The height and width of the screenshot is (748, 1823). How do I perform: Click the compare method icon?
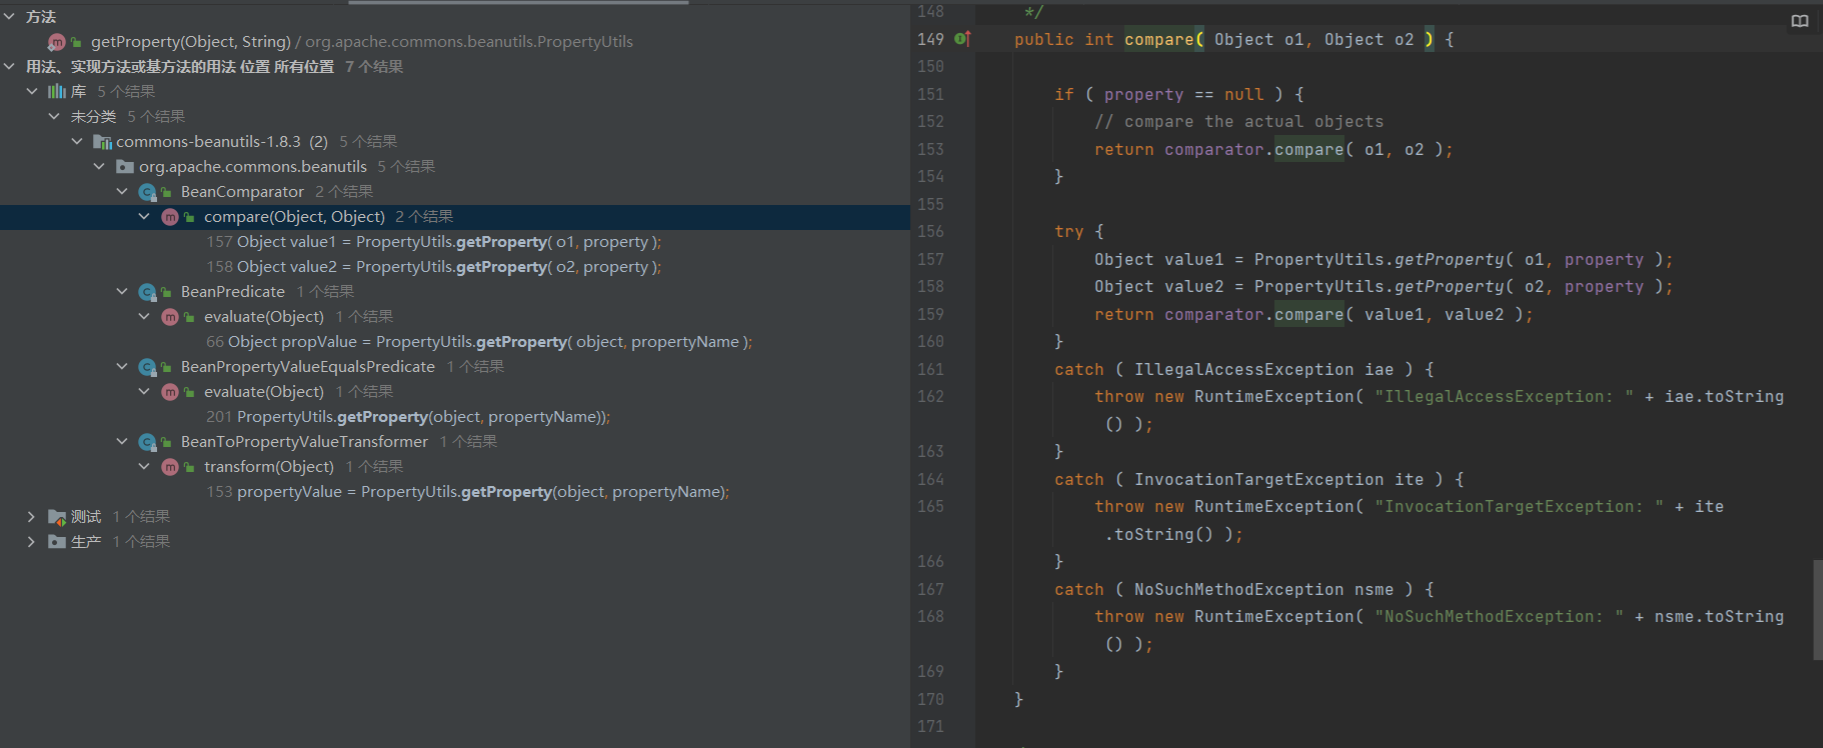[x=170, y=217]
